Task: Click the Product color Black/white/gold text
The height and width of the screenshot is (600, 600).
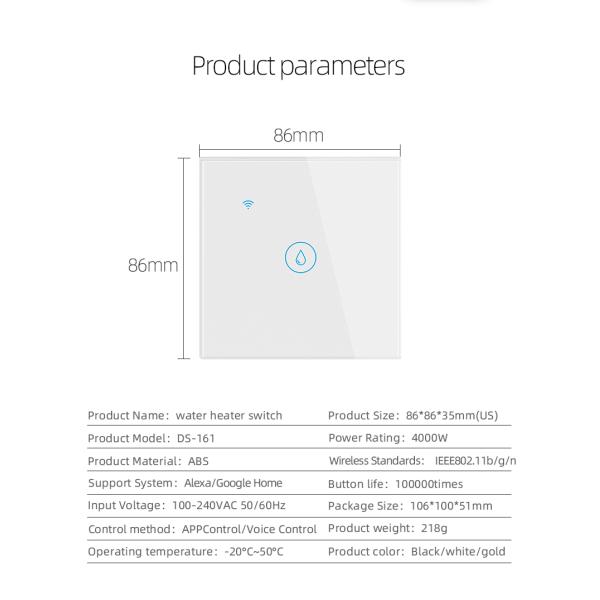Action: (417, 551)
